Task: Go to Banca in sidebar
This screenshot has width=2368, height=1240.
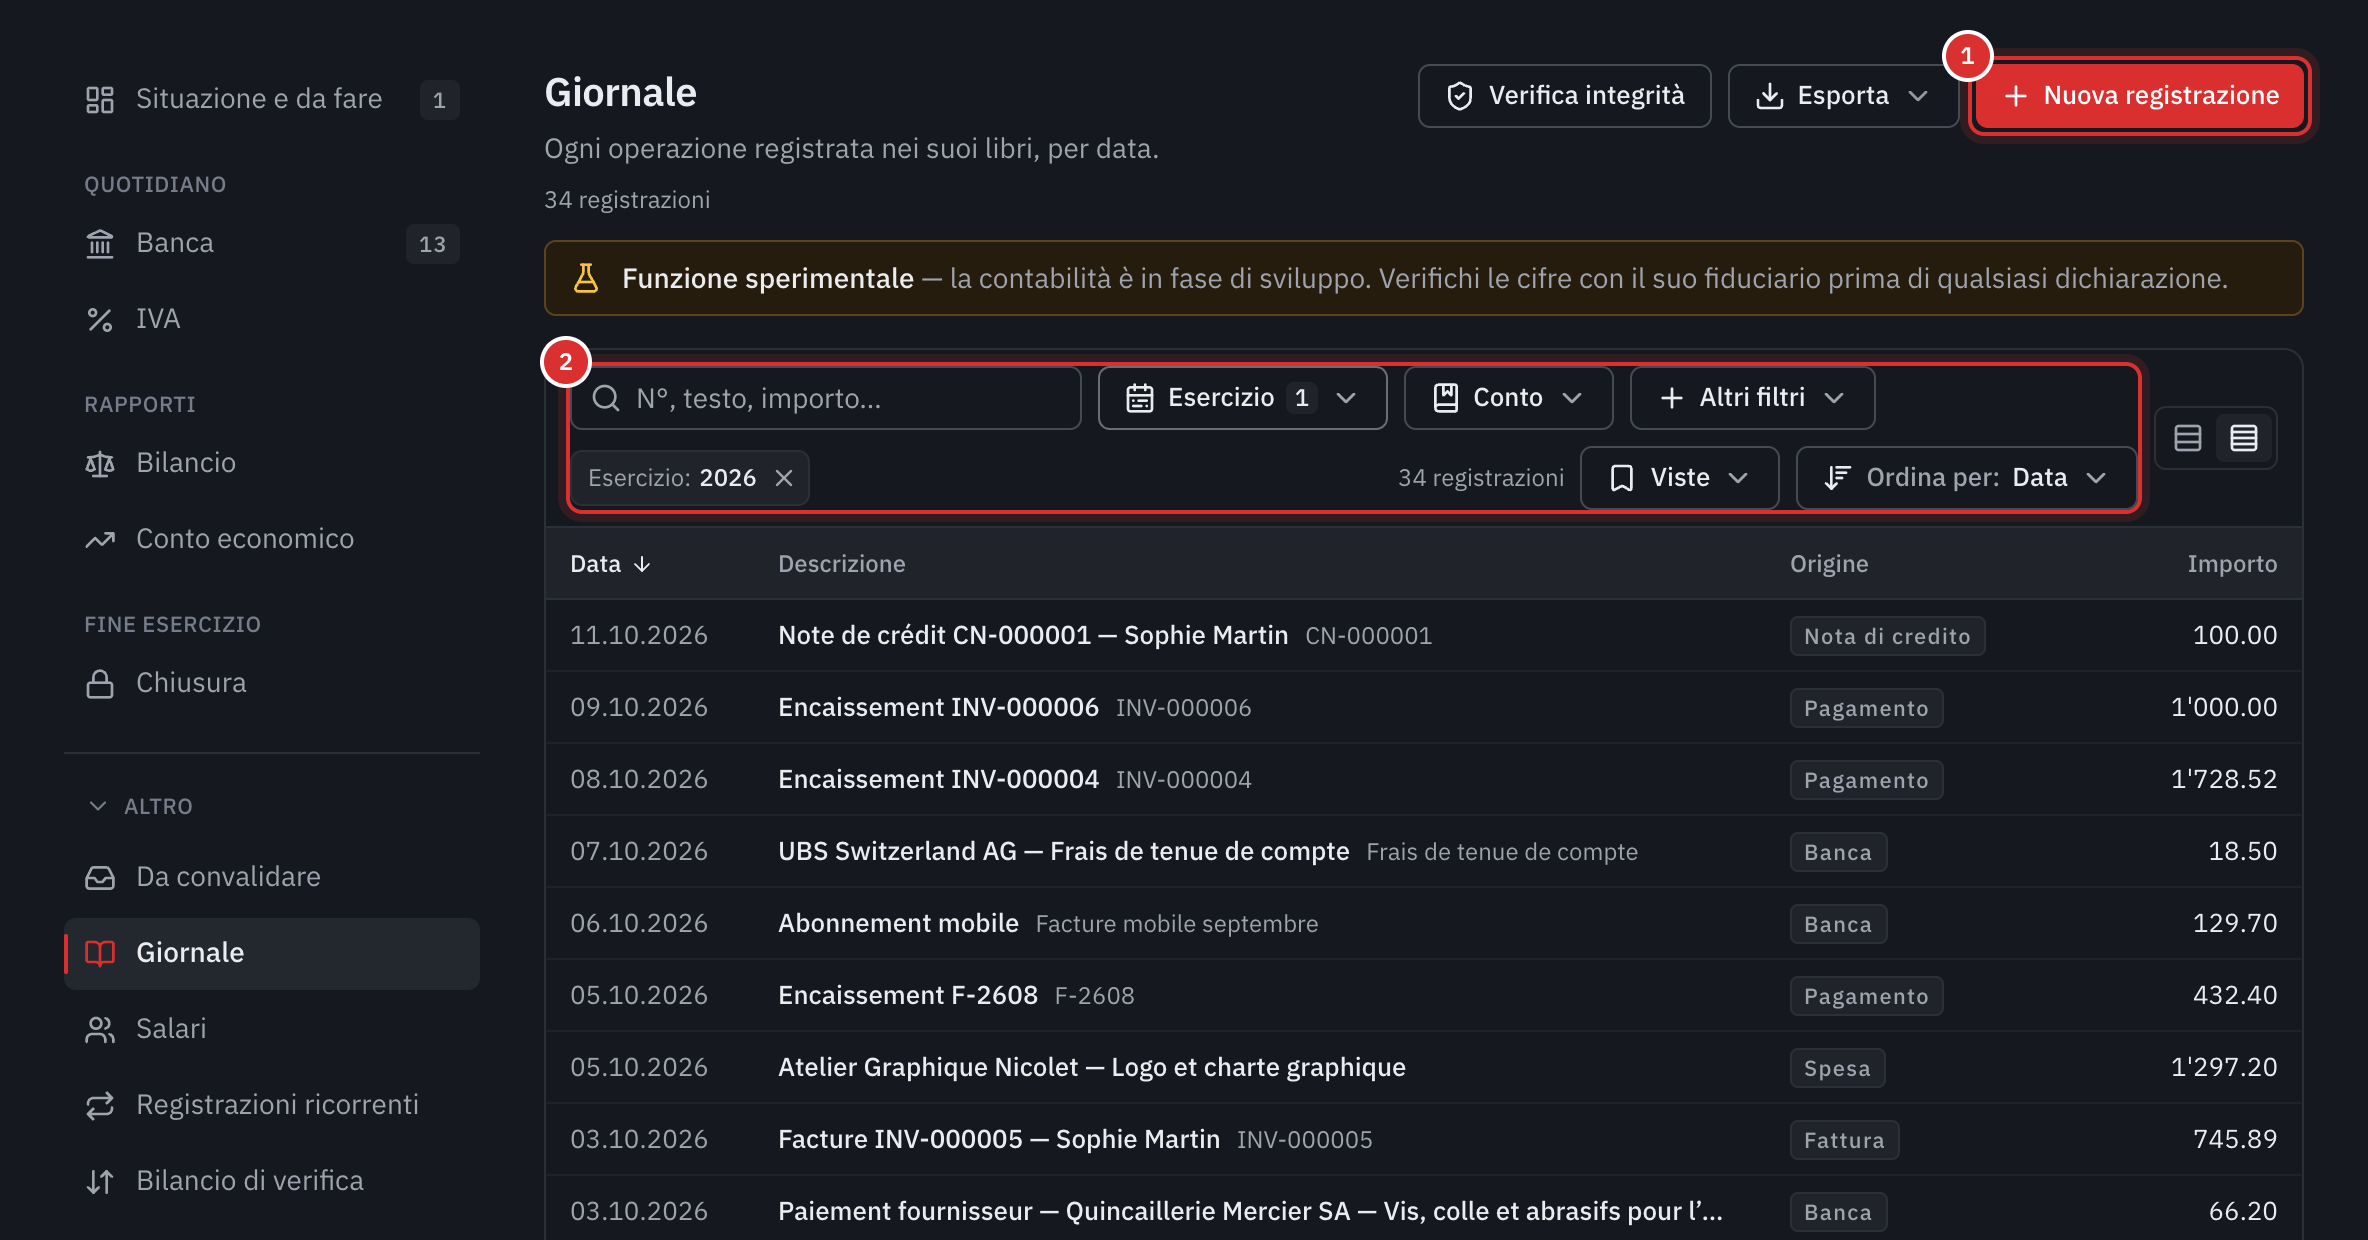Action: coord(271,243)
